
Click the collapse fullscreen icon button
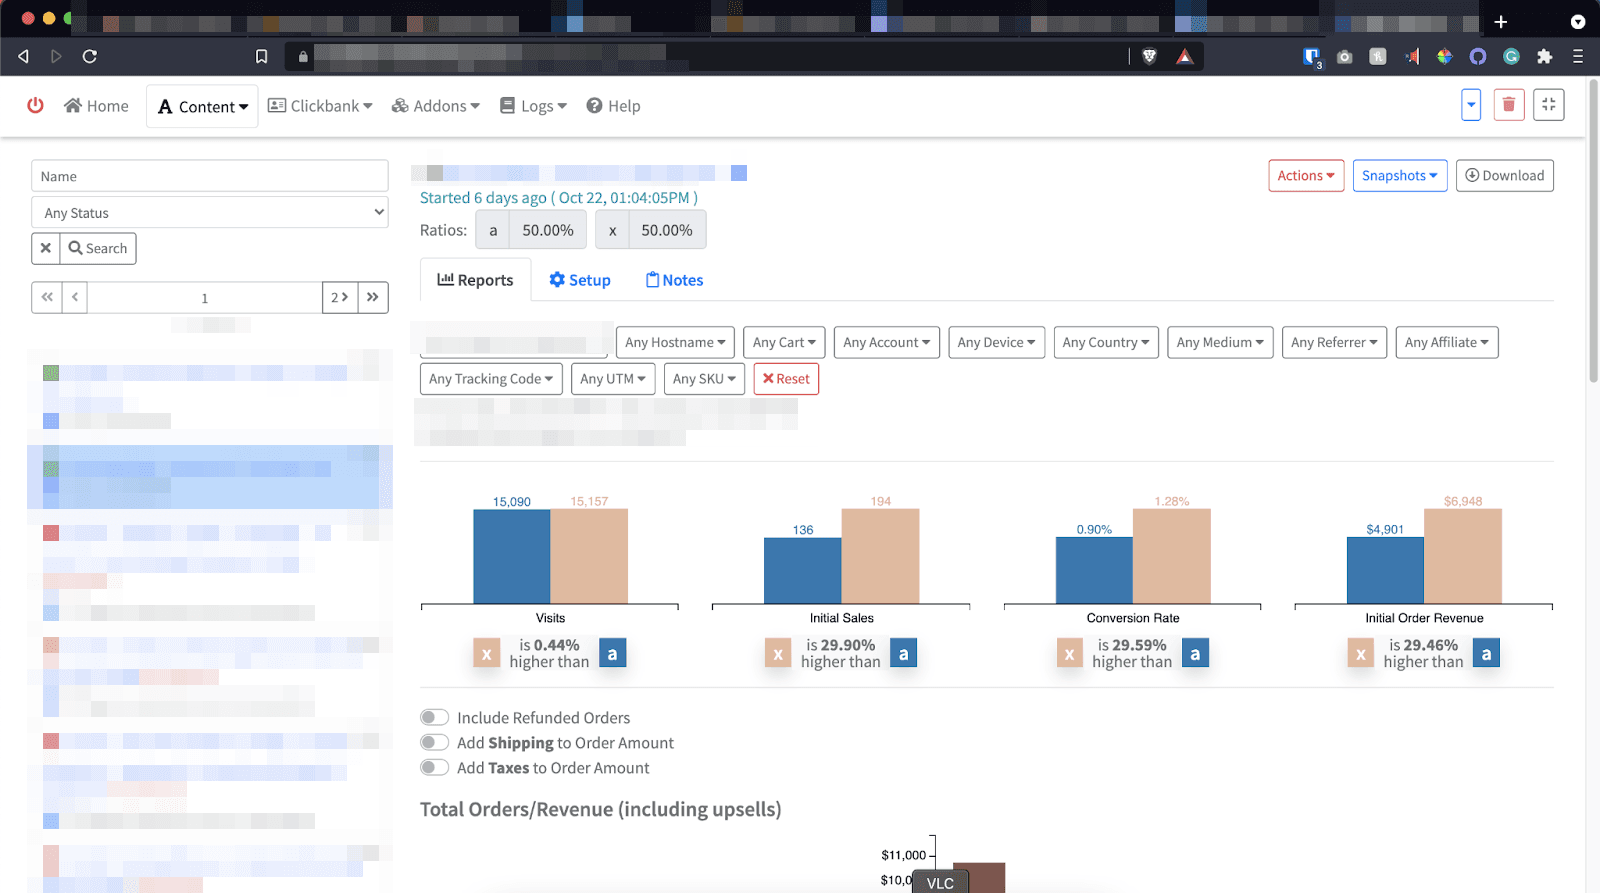tap(1548, 105)
